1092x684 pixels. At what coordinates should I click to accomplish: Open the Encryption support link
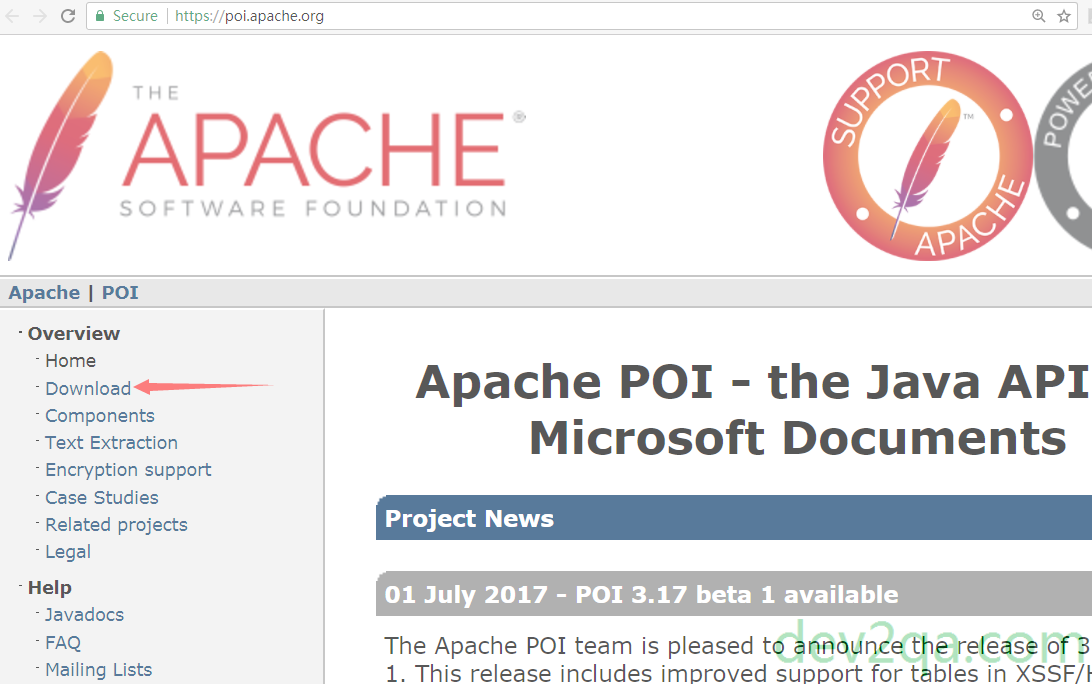[128, 470]
